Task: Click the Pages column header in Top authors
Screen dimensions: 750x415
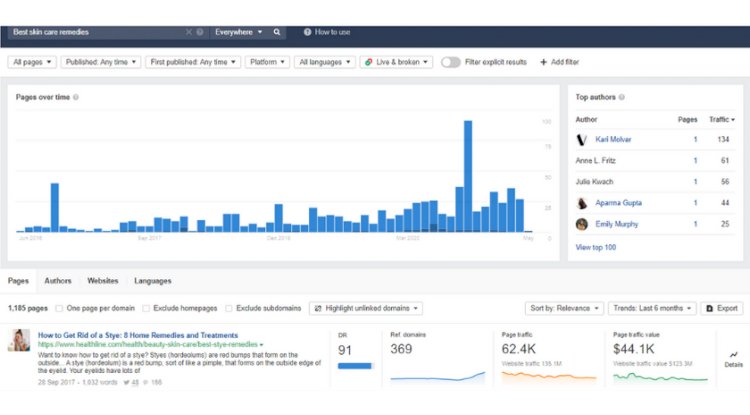Action: (x=687, y=120)
